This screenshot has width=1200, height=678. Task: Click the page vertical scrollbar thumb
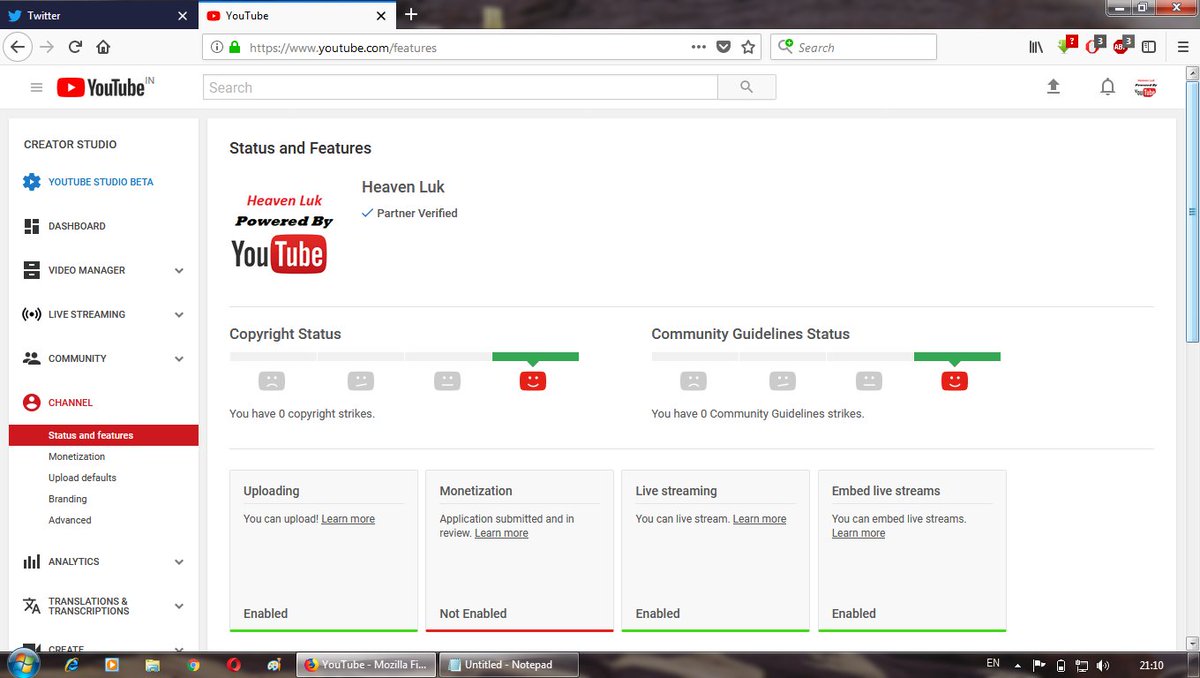click(1191, 211)
